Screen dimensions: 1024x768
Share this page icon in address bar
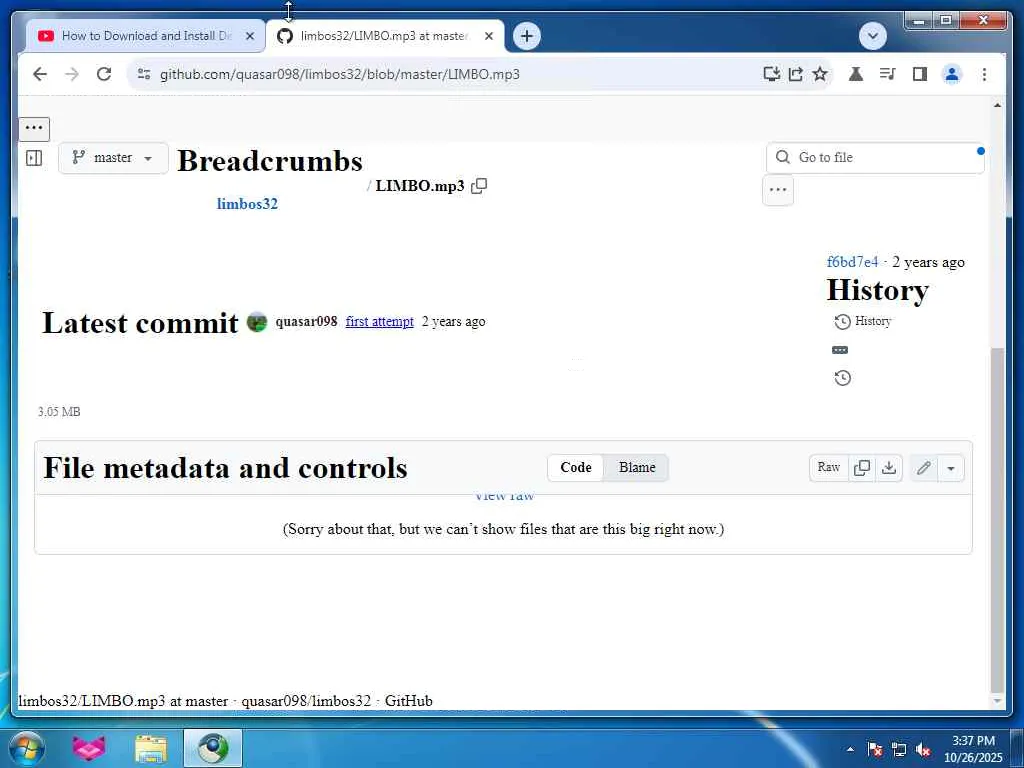pyautogui.click(x=795, y=74)
